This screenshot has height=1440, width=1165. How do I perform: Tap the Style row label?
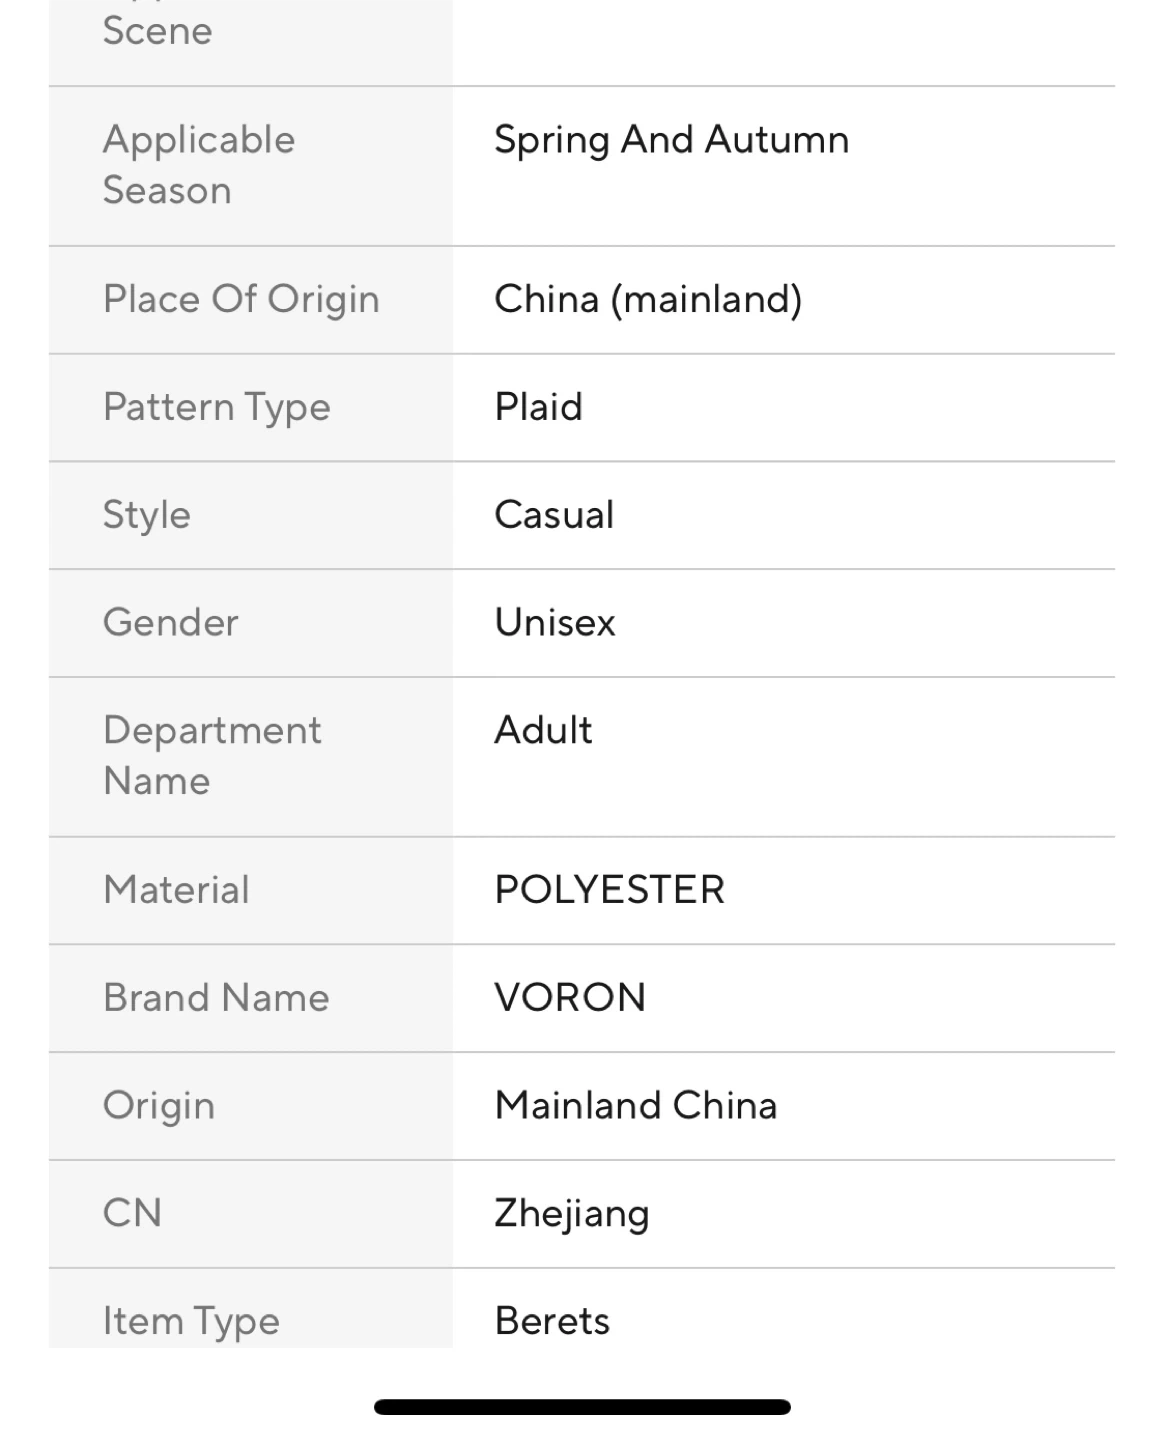(x=146, y=515)
